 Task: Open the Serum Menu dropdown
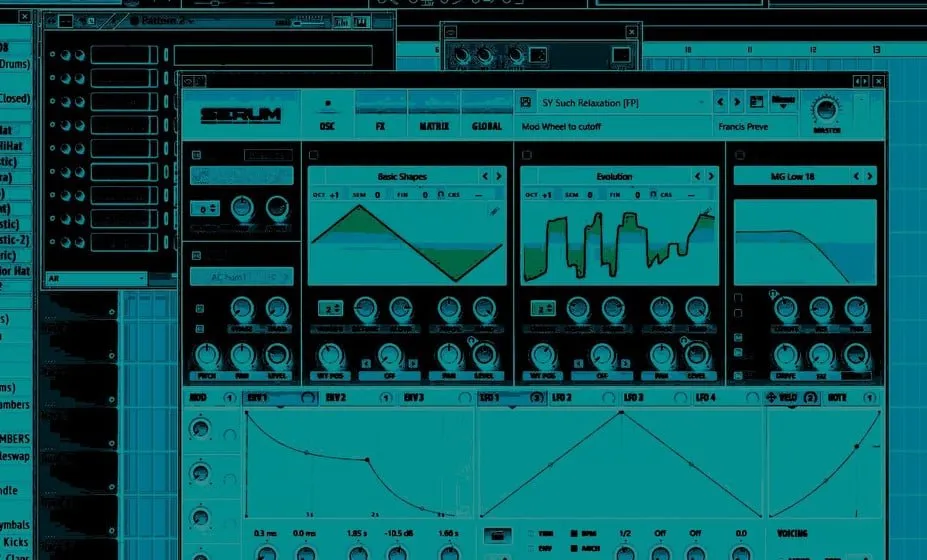[783, 102]
